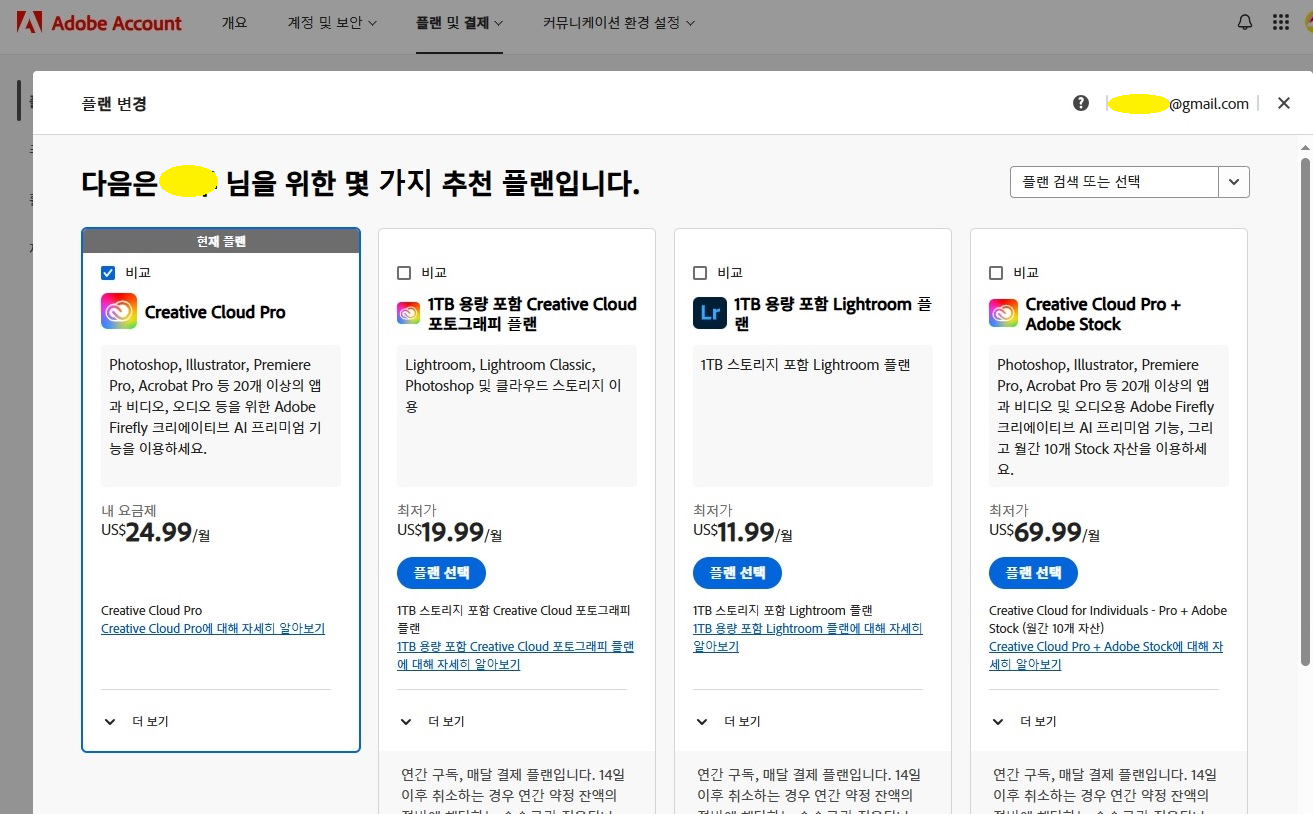Expand 더 보기 under the Lightroom 플랜
The height and width of the screenshot is (814, 1313).
point(727,721)
